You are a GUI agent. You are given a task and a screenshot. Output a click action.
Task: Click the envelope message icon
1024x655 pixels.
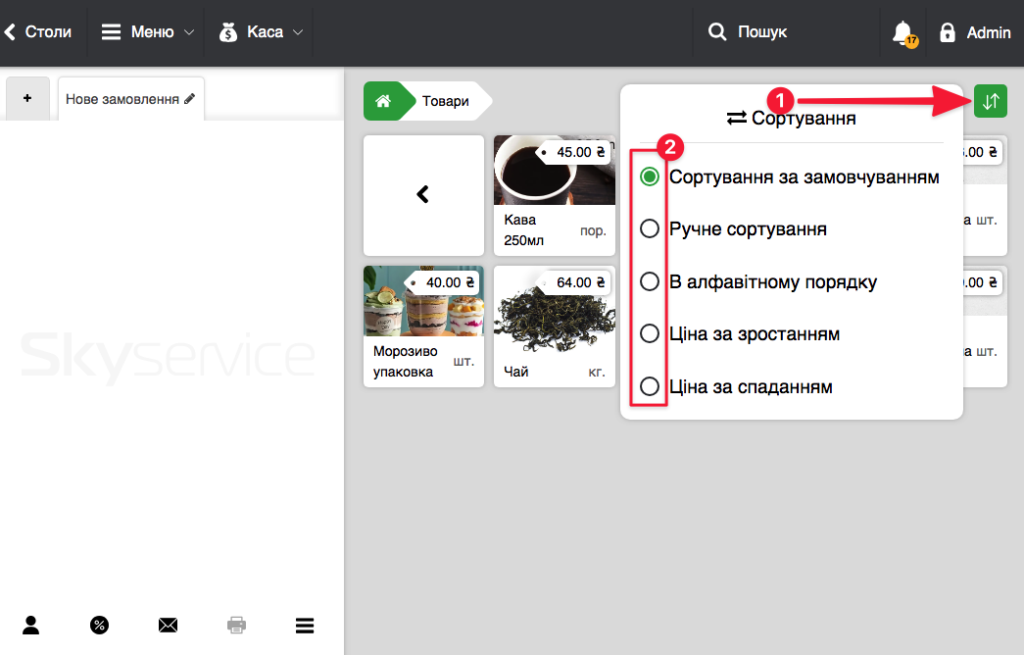168,625
